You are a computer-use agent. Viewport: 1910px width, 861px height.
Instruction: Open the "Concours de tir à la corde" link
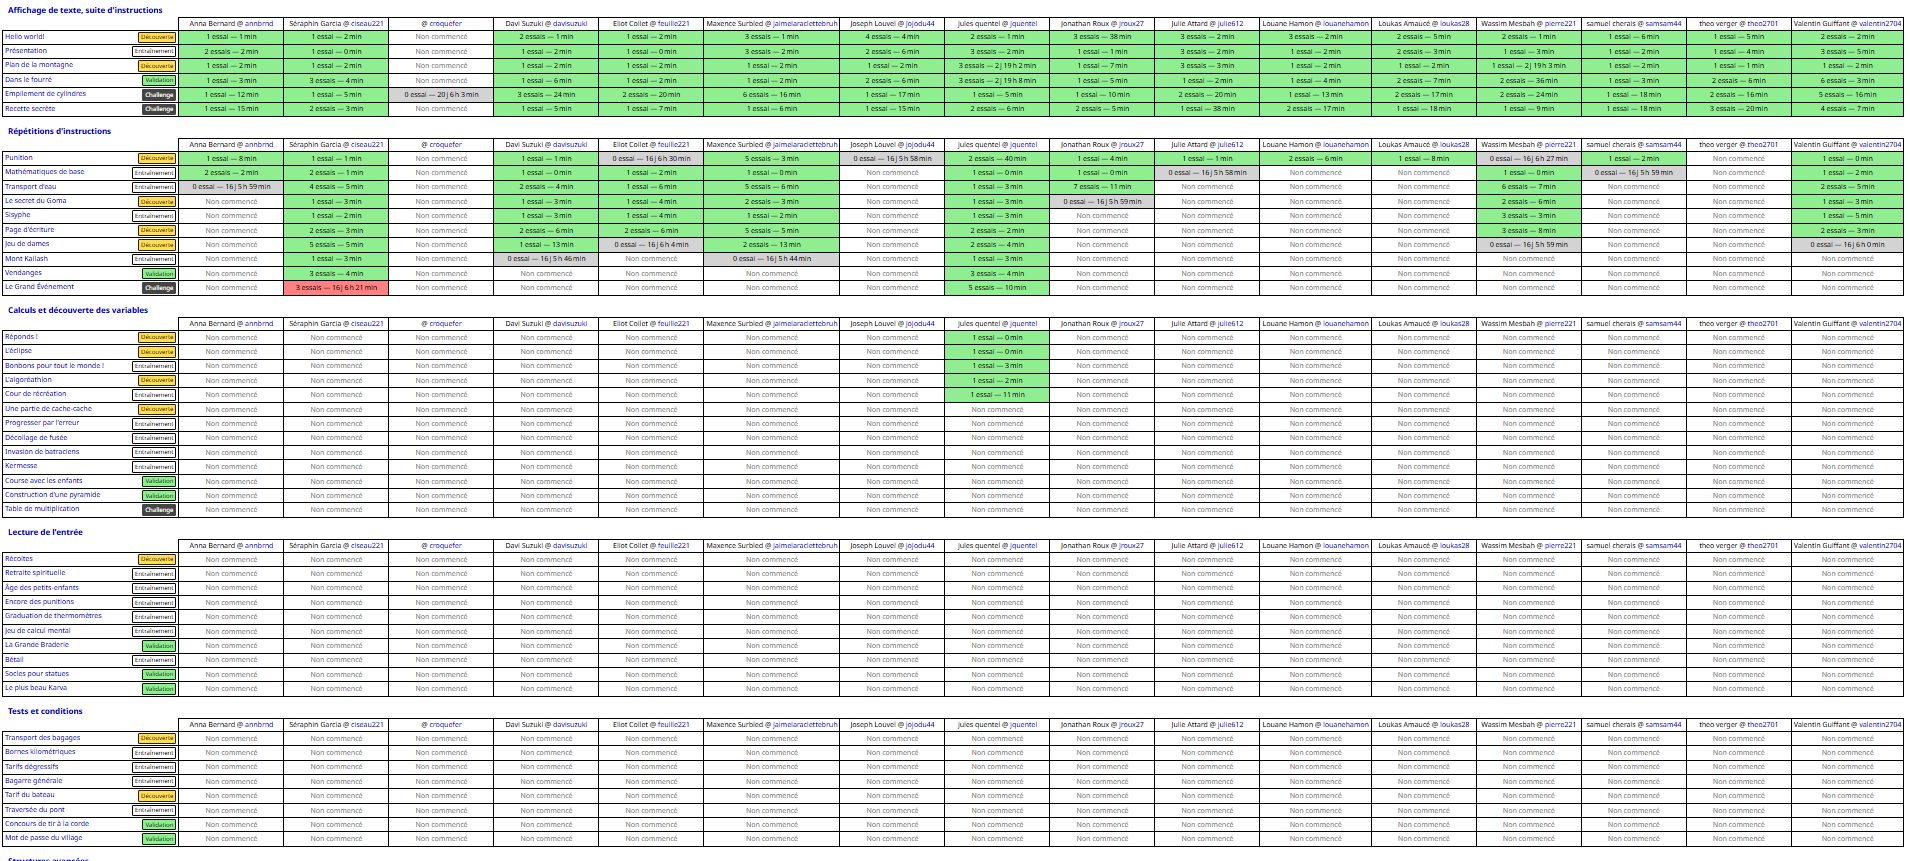click(x=47, y=824)
